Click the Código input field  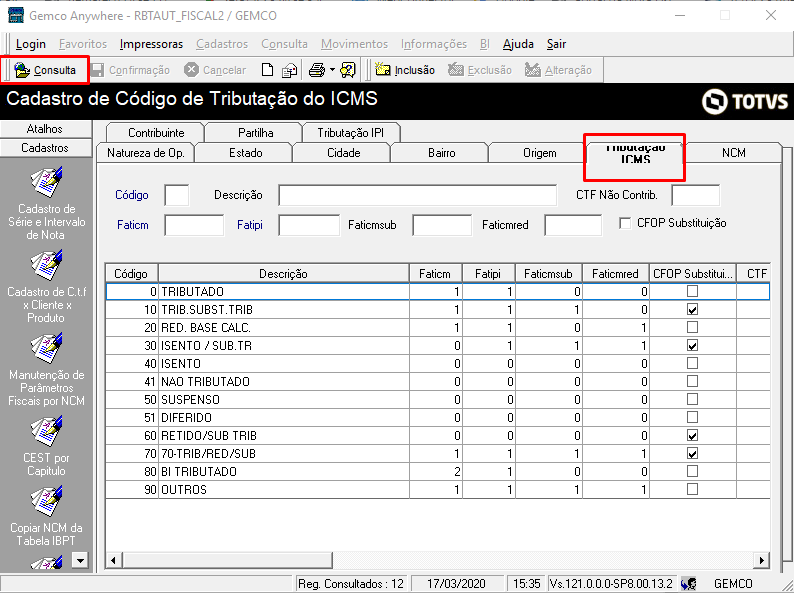click(x=177, y=195)
